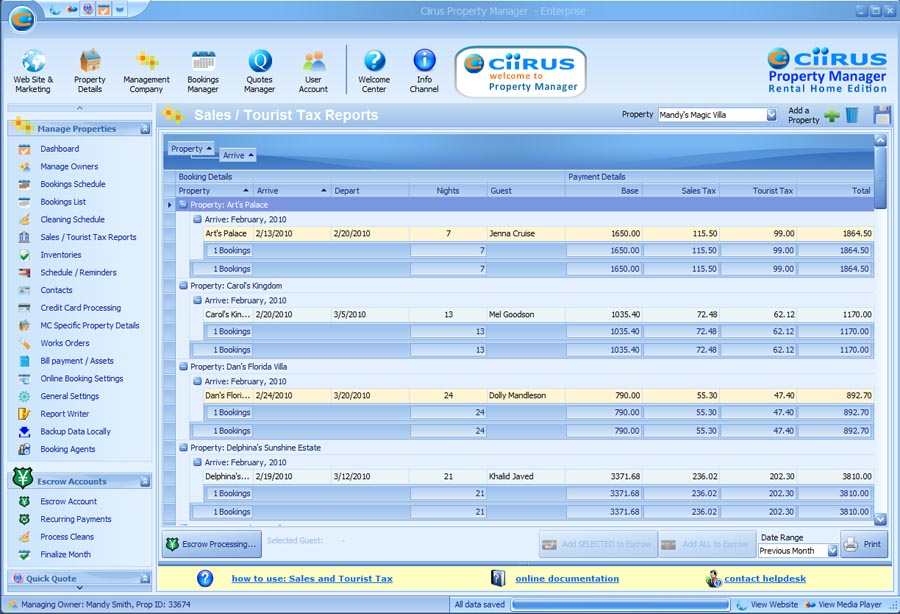Sort by the Tourist Tax column header
Screen dimensions: 900x614
click(x=758, y=191)
